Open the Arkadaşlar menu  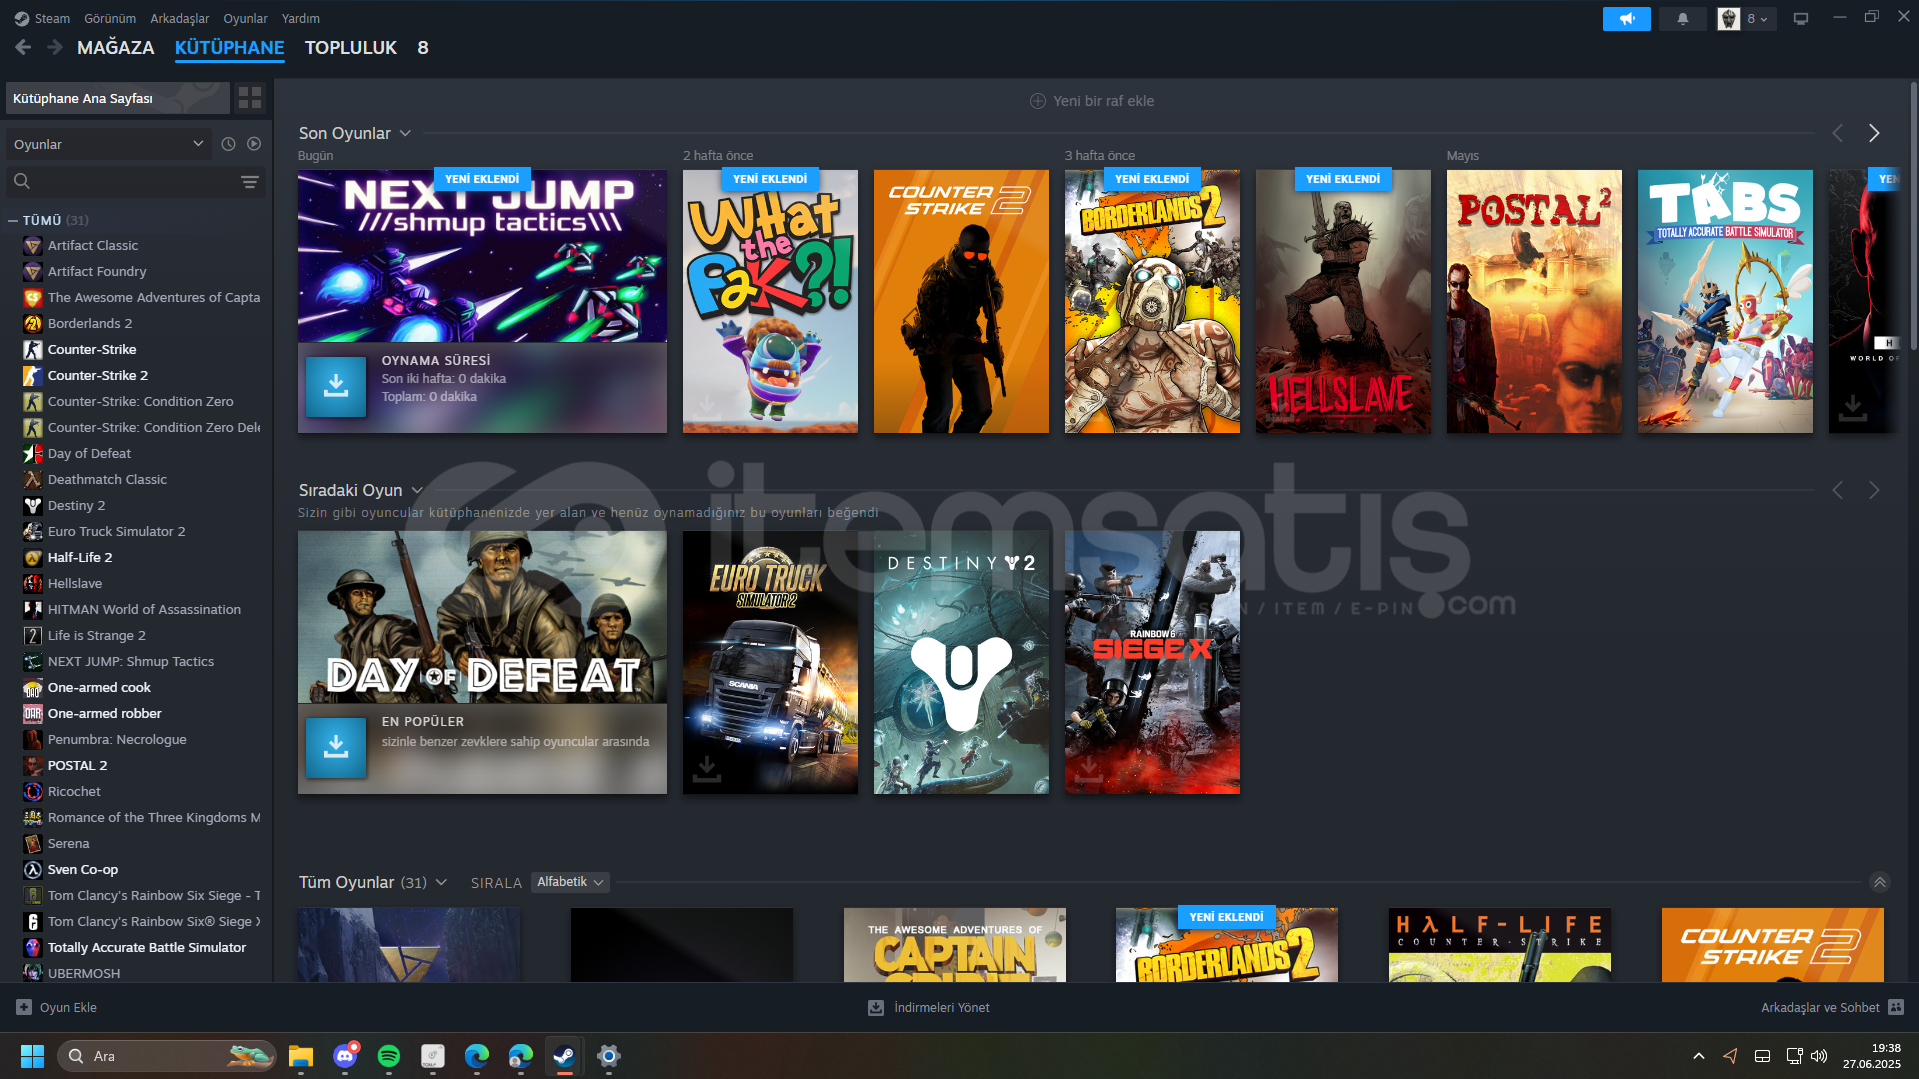tap(180, 19)
